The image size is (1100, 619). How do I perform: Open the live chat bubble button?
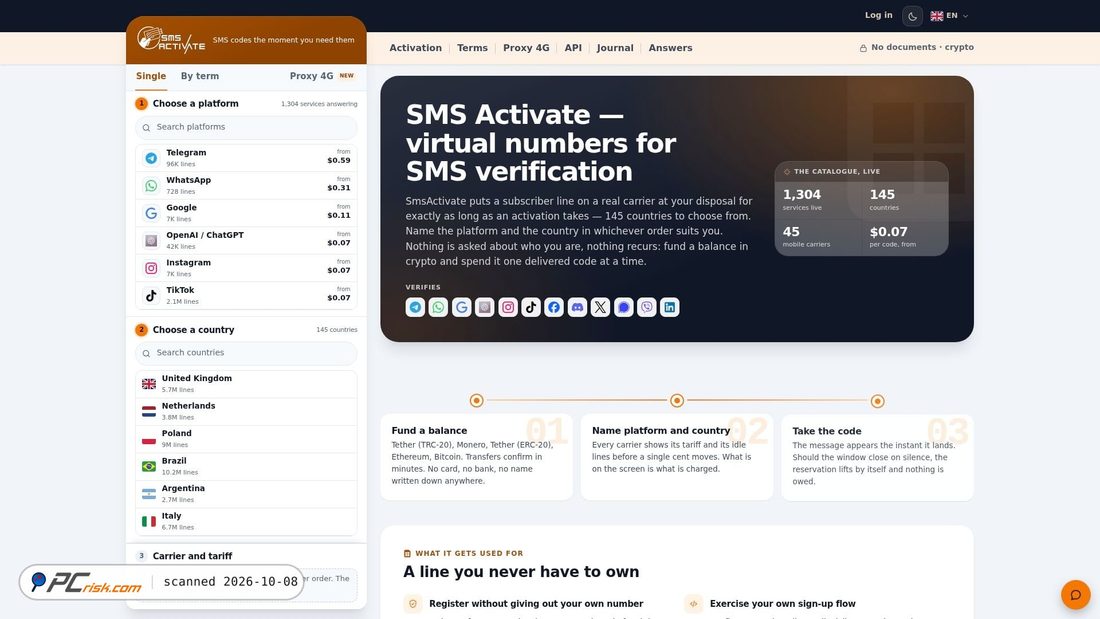[1075, 595]
